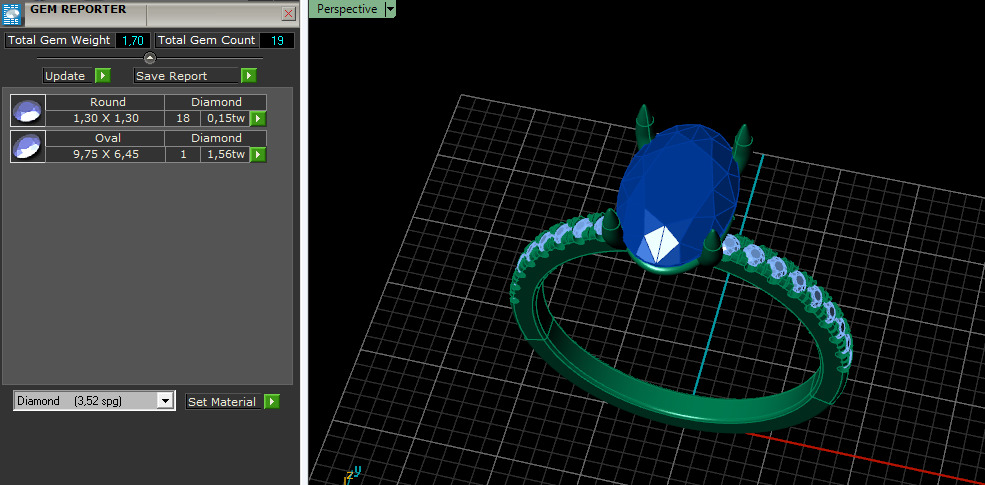
Task: Click green arrow on the 0,15tw row
Action: (258, 119)
